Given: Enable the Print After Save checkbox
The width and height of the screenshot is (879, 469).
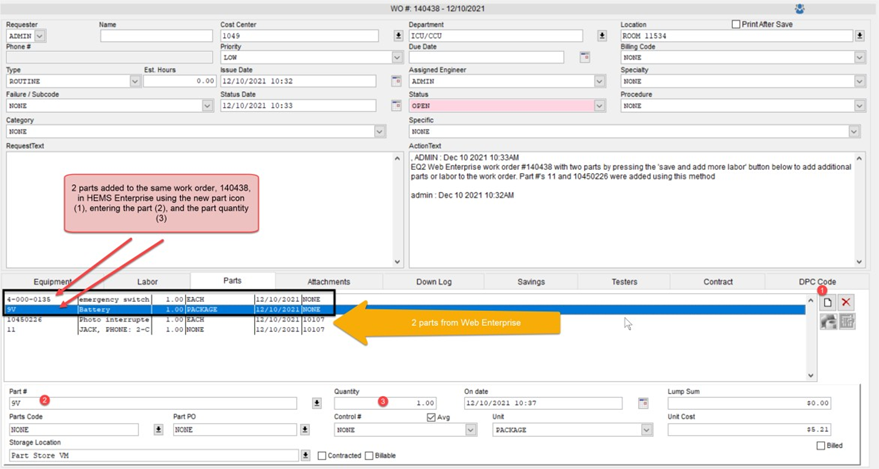Looking at the screenshot, I should click(737, 24).
